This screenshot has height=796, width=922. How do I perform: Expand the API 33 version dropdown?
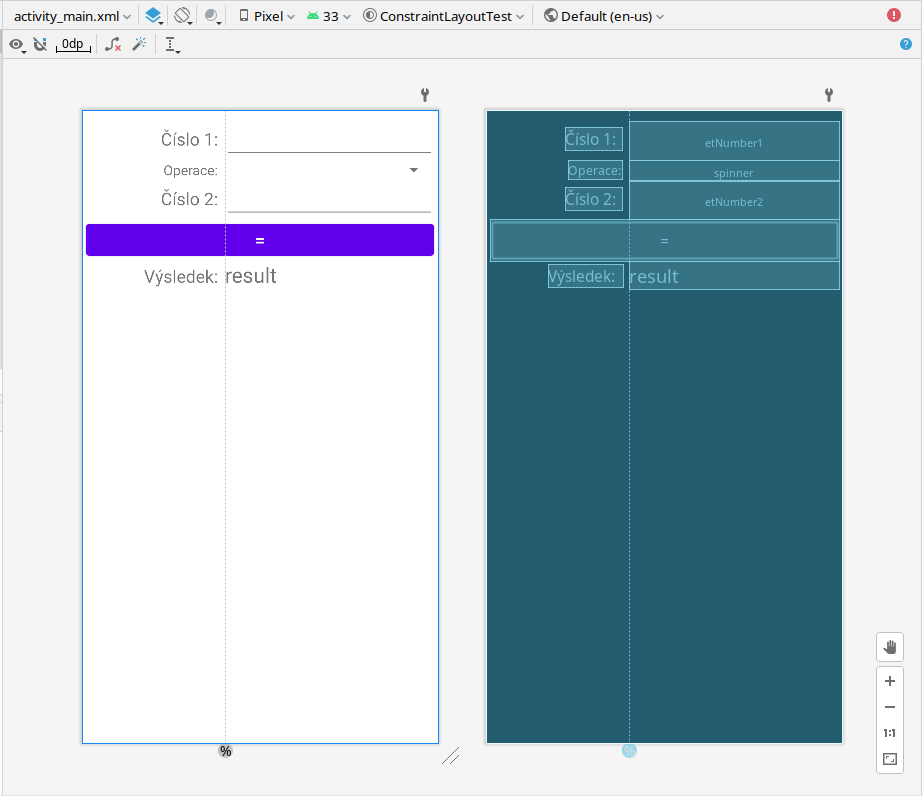point(329,16)
